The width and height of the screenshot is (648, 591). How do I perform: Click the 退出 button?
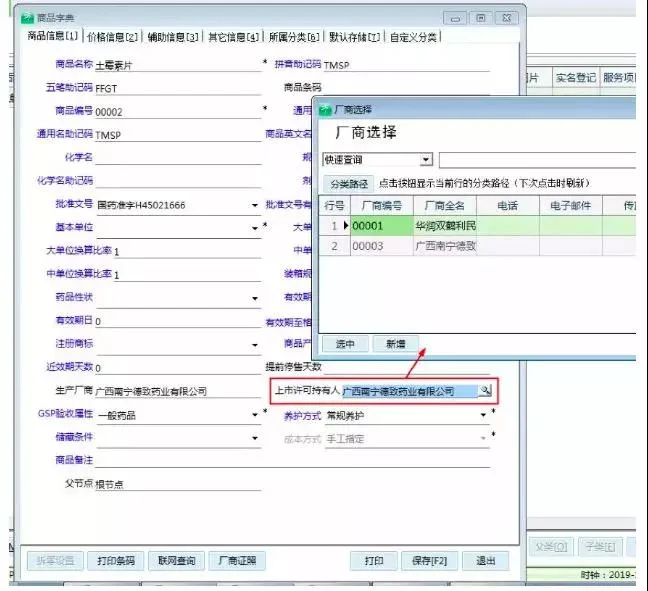486,561
